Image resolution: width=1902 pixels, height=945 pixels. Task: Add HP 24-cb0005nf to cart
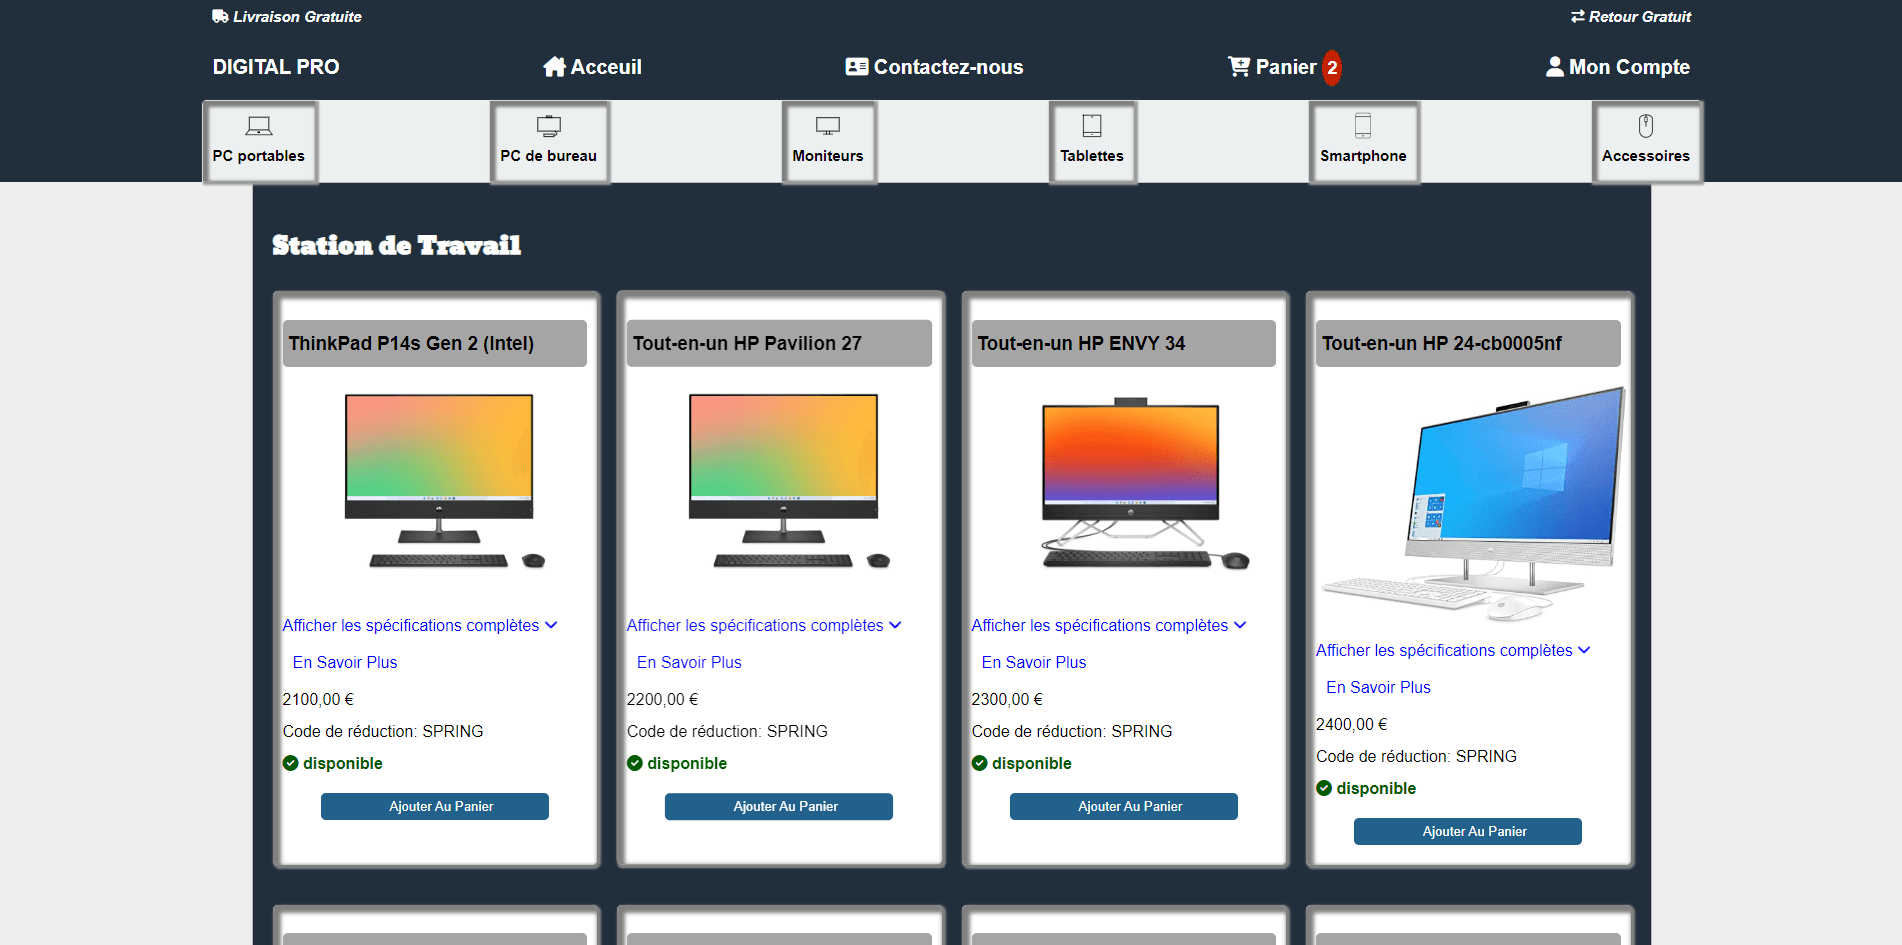pos(1468,831)
